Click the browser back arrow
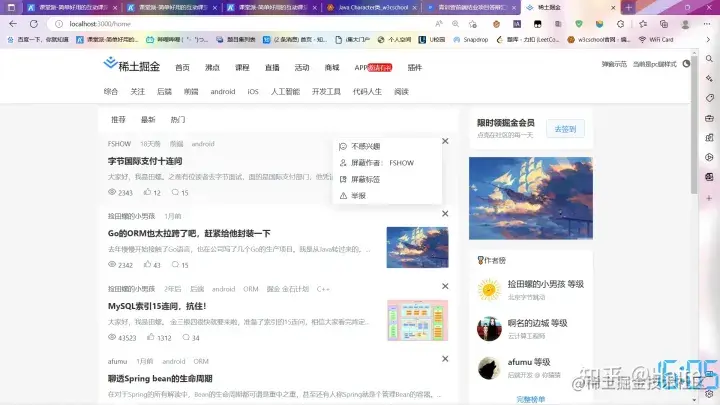The height and width of the screenshot is (405, 720). point(13,24)
